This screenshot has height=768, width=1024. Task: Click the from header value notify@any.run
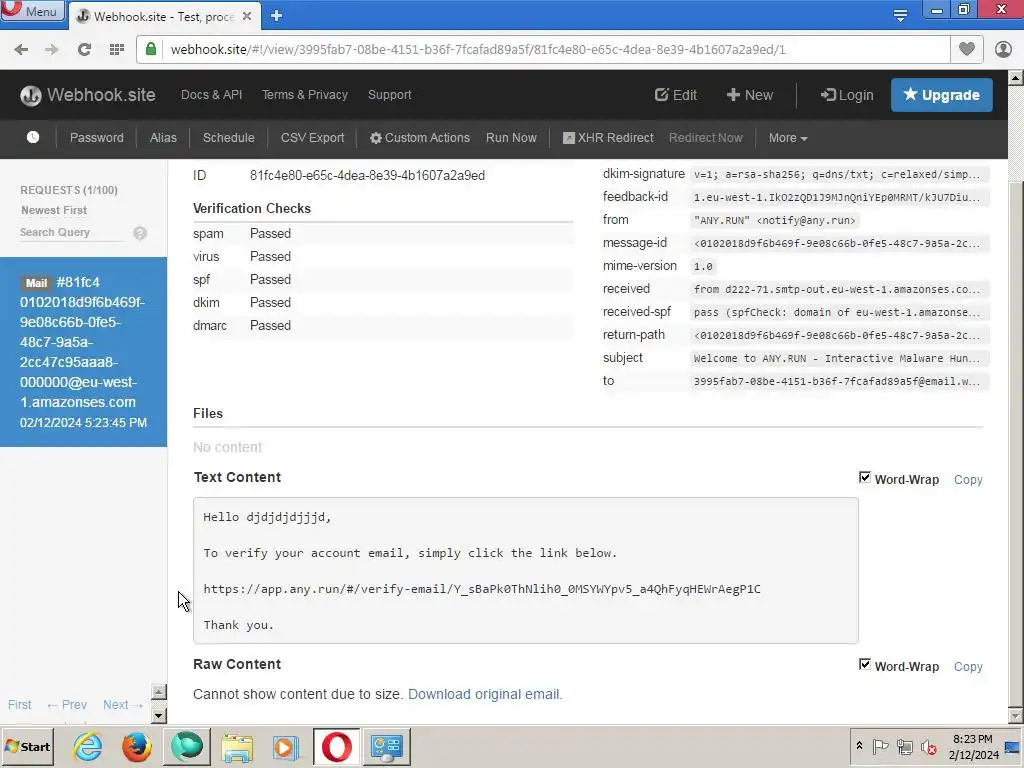[x=775, y=221]
